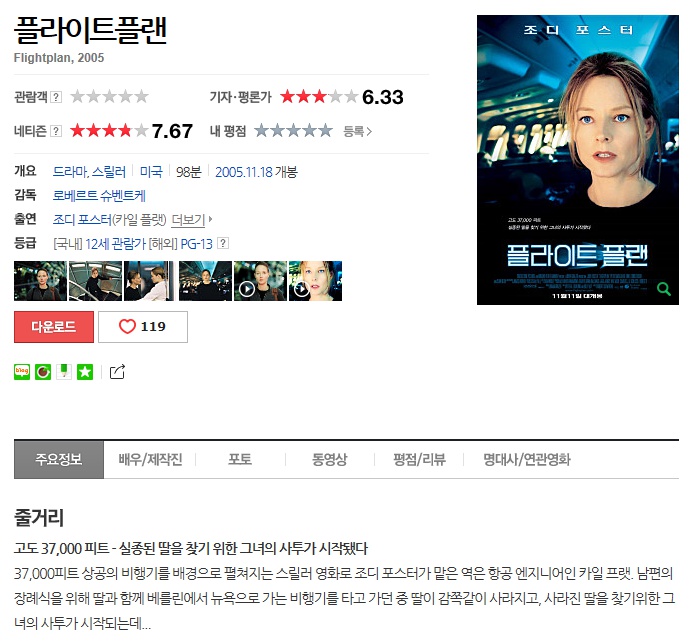689x641 pixels.
Task: Play the fifth still video thumbnail
Action: [x=260, y=281]
